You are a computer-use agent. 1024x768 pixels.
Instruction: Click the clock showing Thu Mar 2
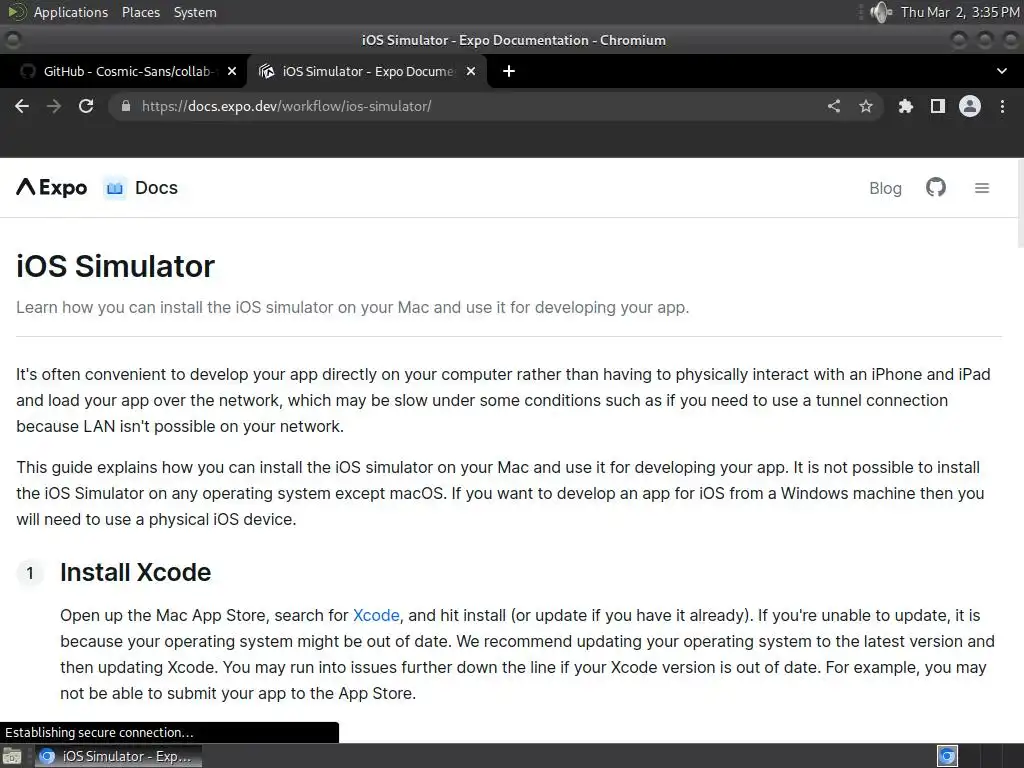pyautogui.click(x=959, y=12)
